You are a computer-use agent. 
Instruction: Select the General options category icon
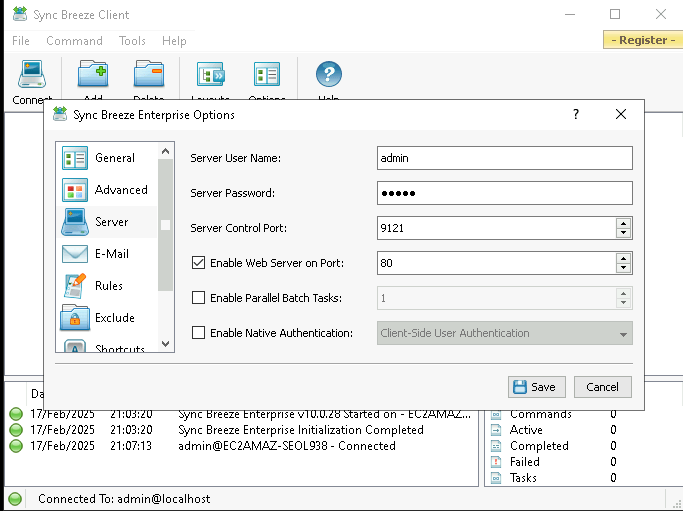[x=76, y=158]
